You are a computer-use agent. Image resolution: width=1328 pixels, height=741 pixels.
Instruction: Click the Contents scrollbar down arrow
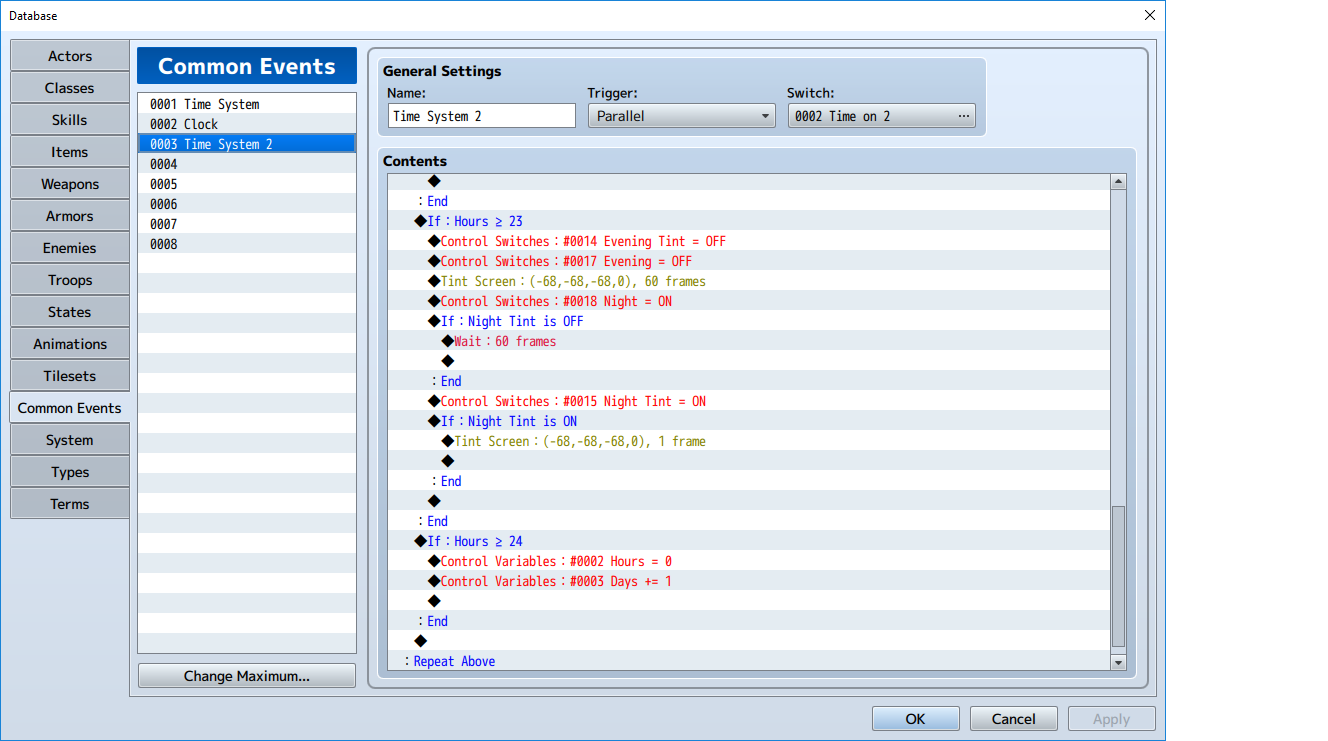tap(1119, 662)
